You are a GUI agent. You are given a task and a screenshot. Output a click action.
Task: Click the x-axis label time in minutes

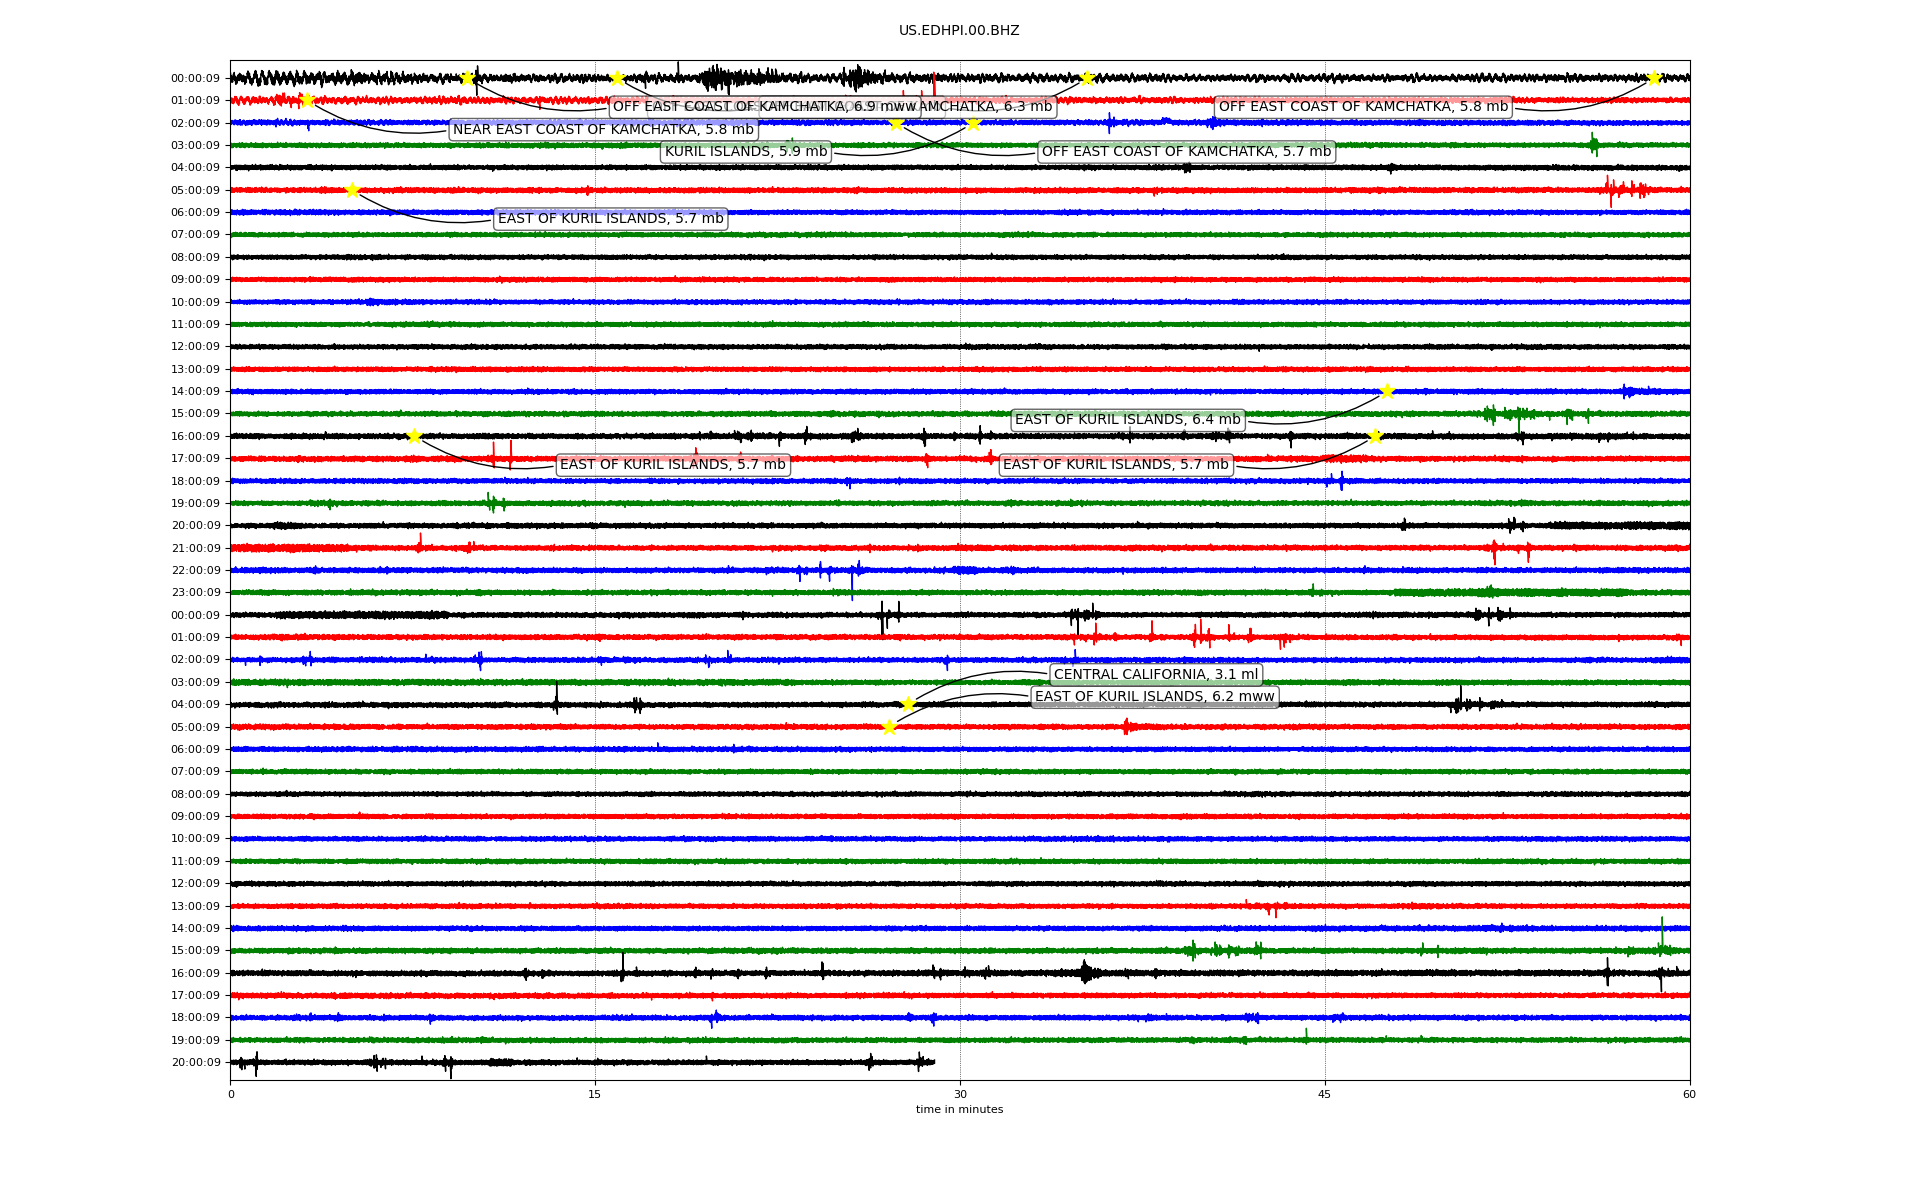tap(959, 1109)
